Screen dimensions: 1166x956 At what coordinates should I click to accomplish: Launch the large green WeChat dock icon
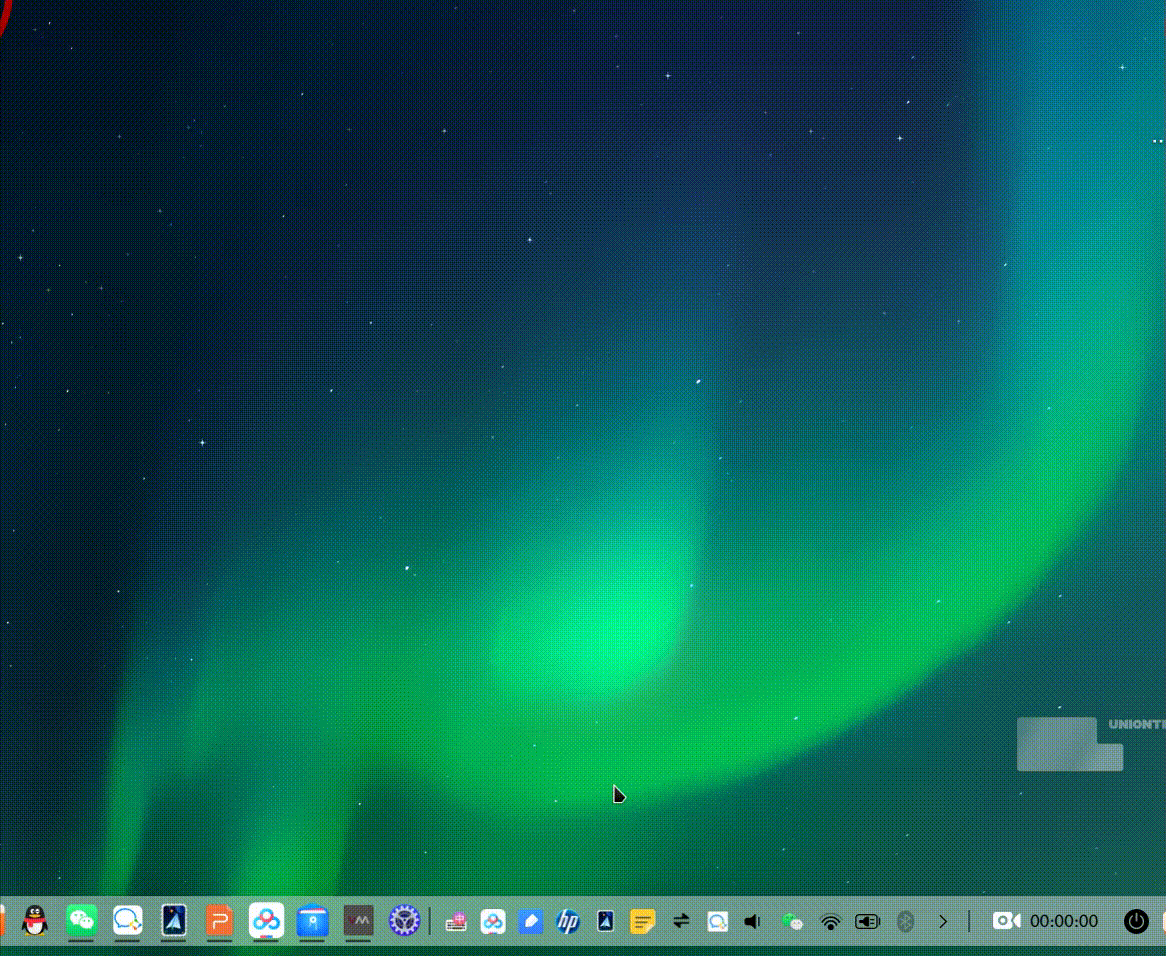pyautogui.click(x=81, y=920)
